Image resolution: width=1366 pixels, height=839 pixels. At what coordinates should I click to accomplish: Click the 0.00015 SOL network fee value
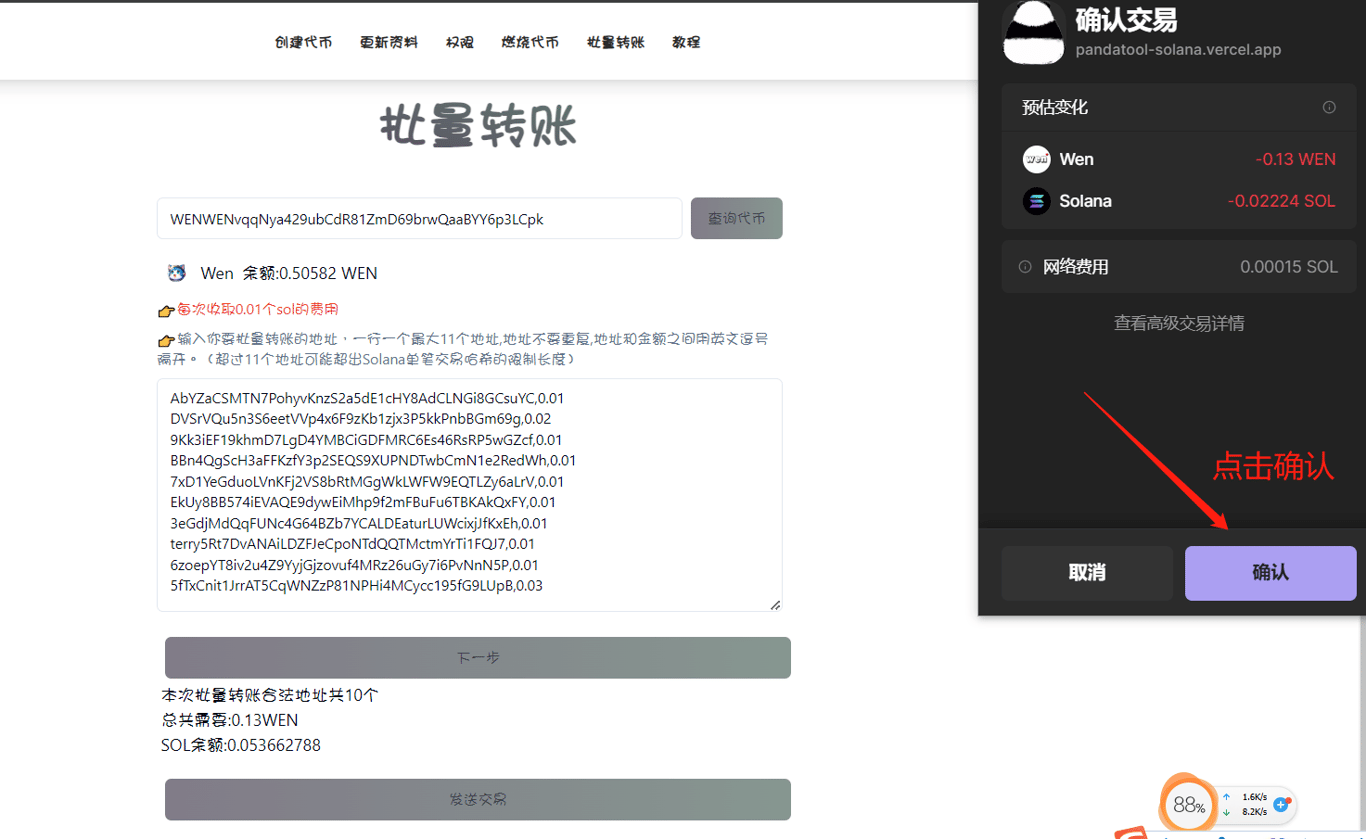coord(1289,267)
